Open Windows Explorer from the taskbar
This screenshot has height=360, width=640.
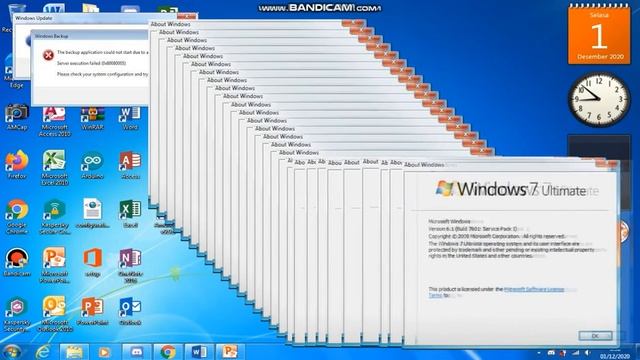pyautogui.click(x=74, y=351)
